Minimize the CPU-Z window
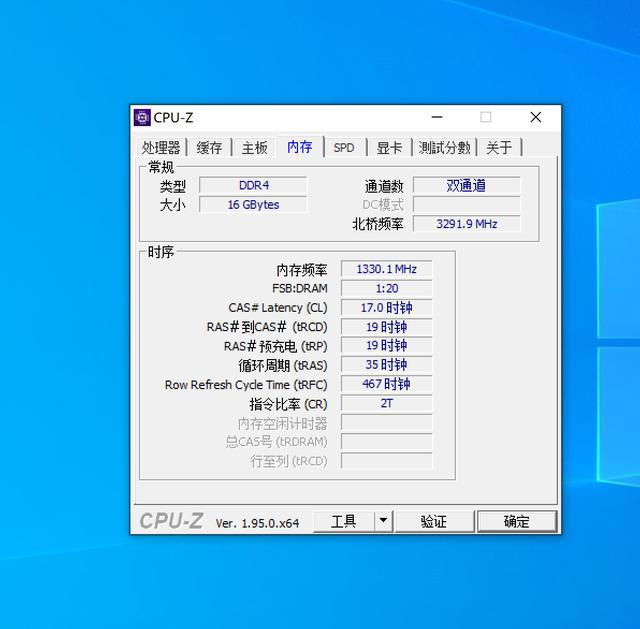Image resolution: width=640 pixels, height=629 pixels. [437, 118]
